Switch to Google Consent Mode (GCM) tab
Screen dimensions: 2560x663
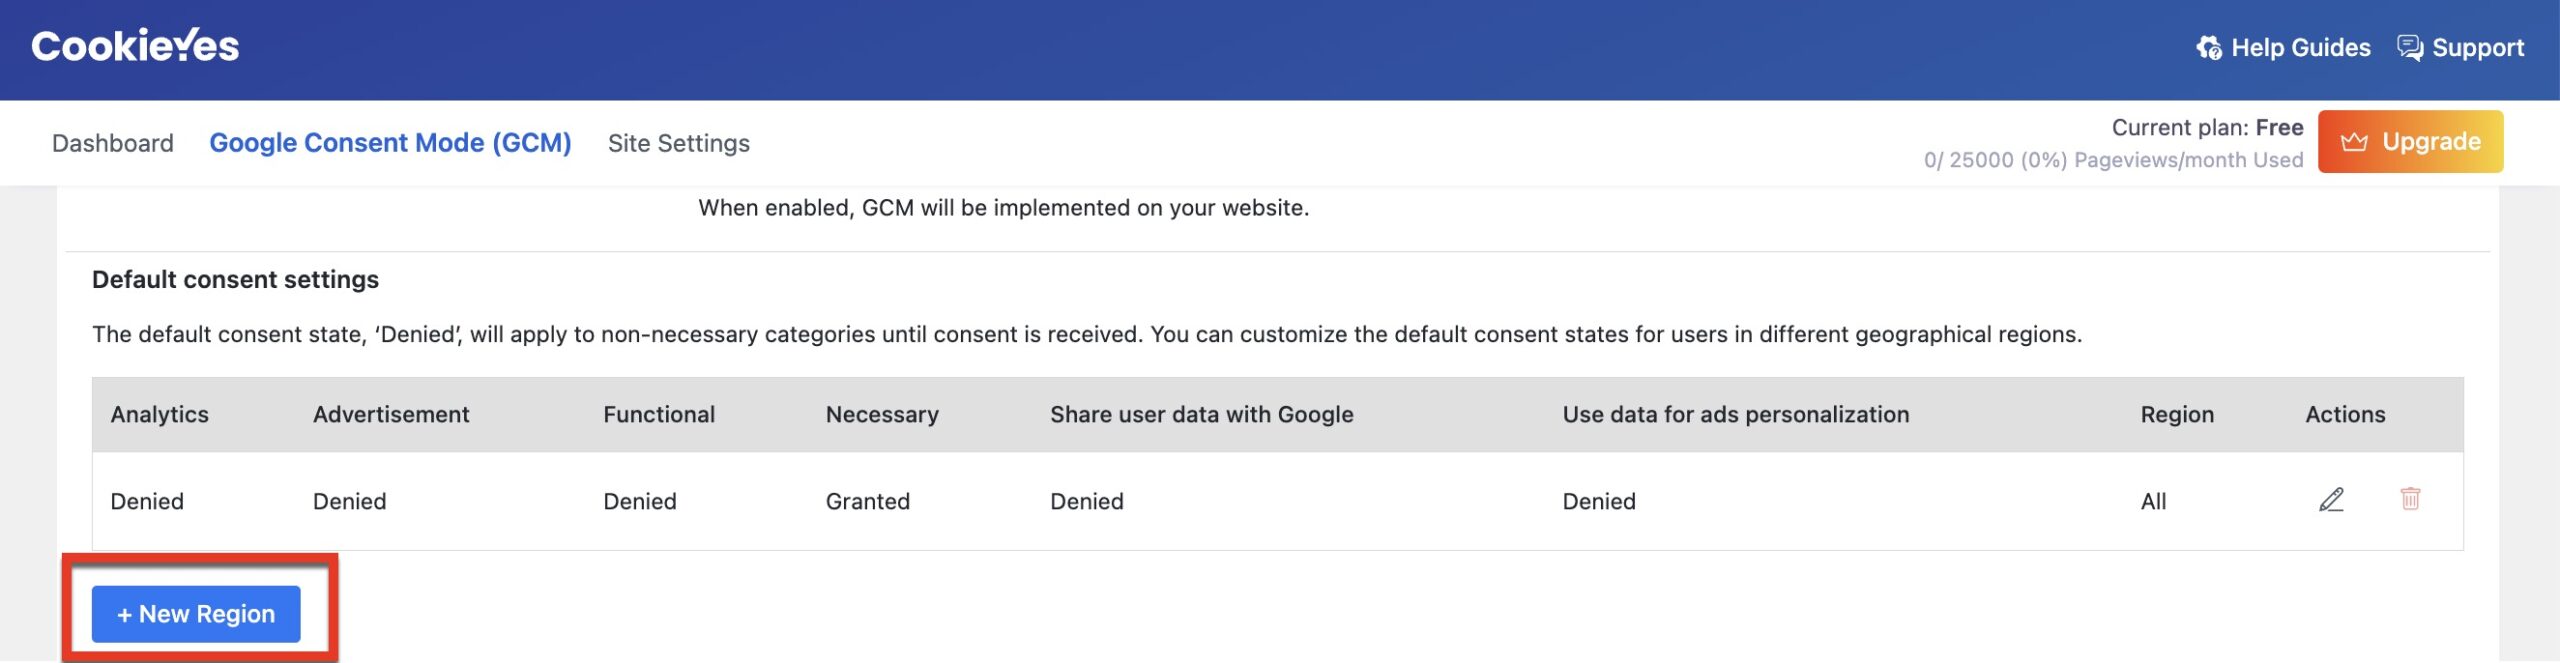390,143
